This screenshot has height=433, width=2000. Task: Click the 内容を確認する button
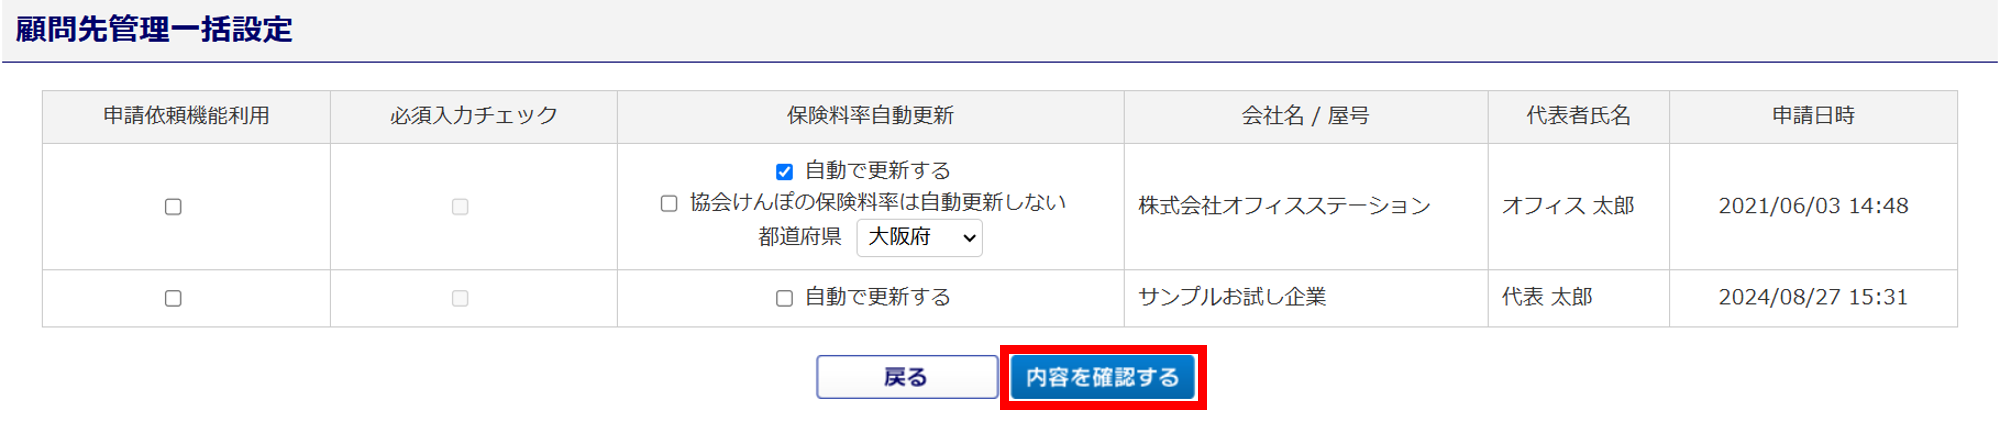point(1103,377)
